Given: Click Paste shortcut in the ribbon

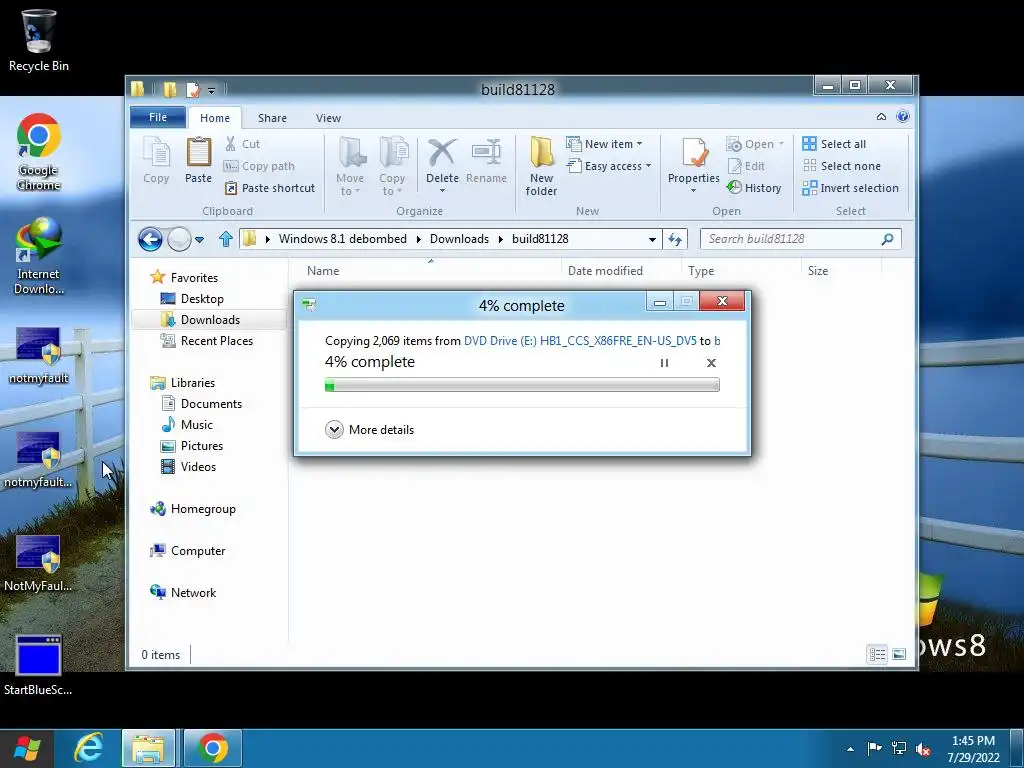Looking at the screenshot, I should point(270,188).
